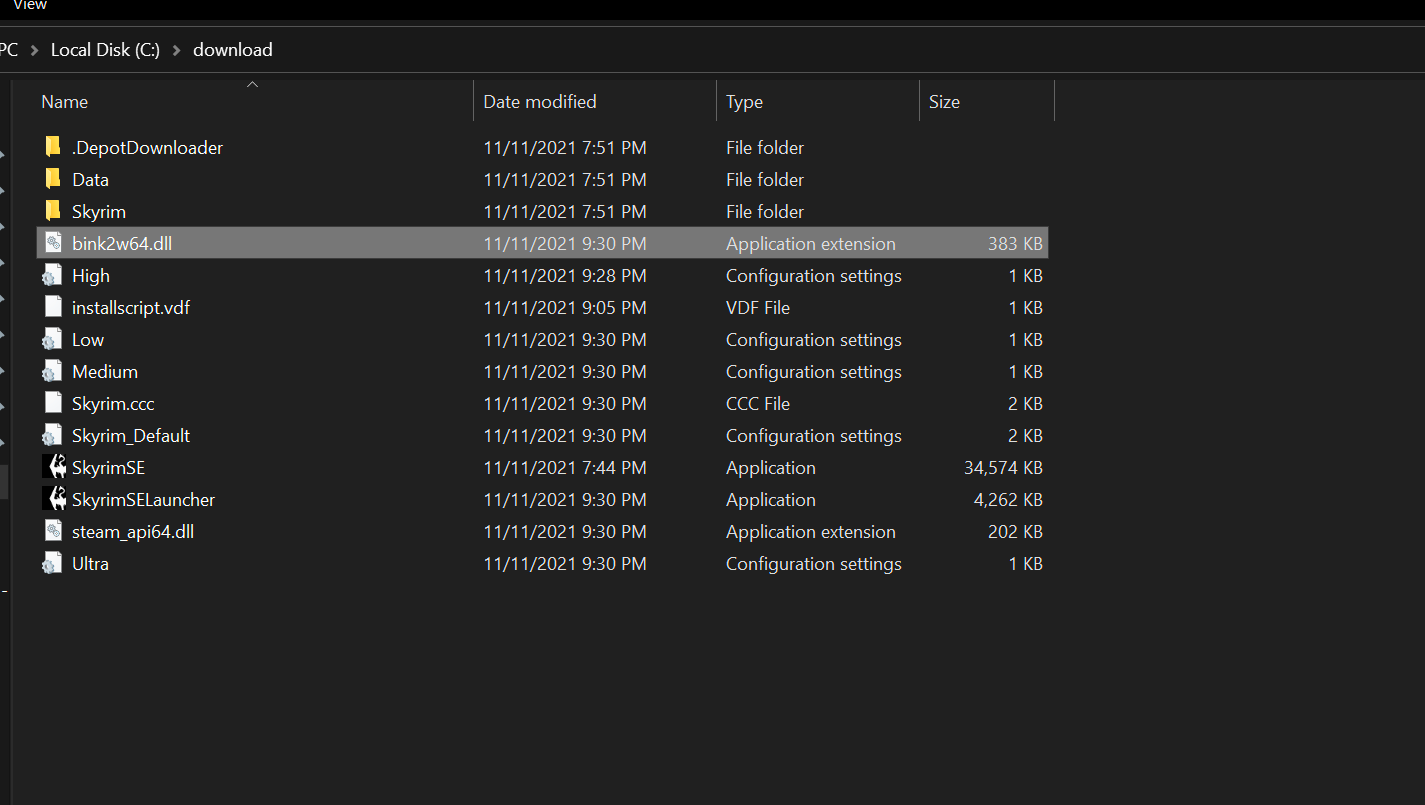Screen dimensions: 1425x805
Task: Select the SkyrimSELauncher file name
Action: coord(143,500)
